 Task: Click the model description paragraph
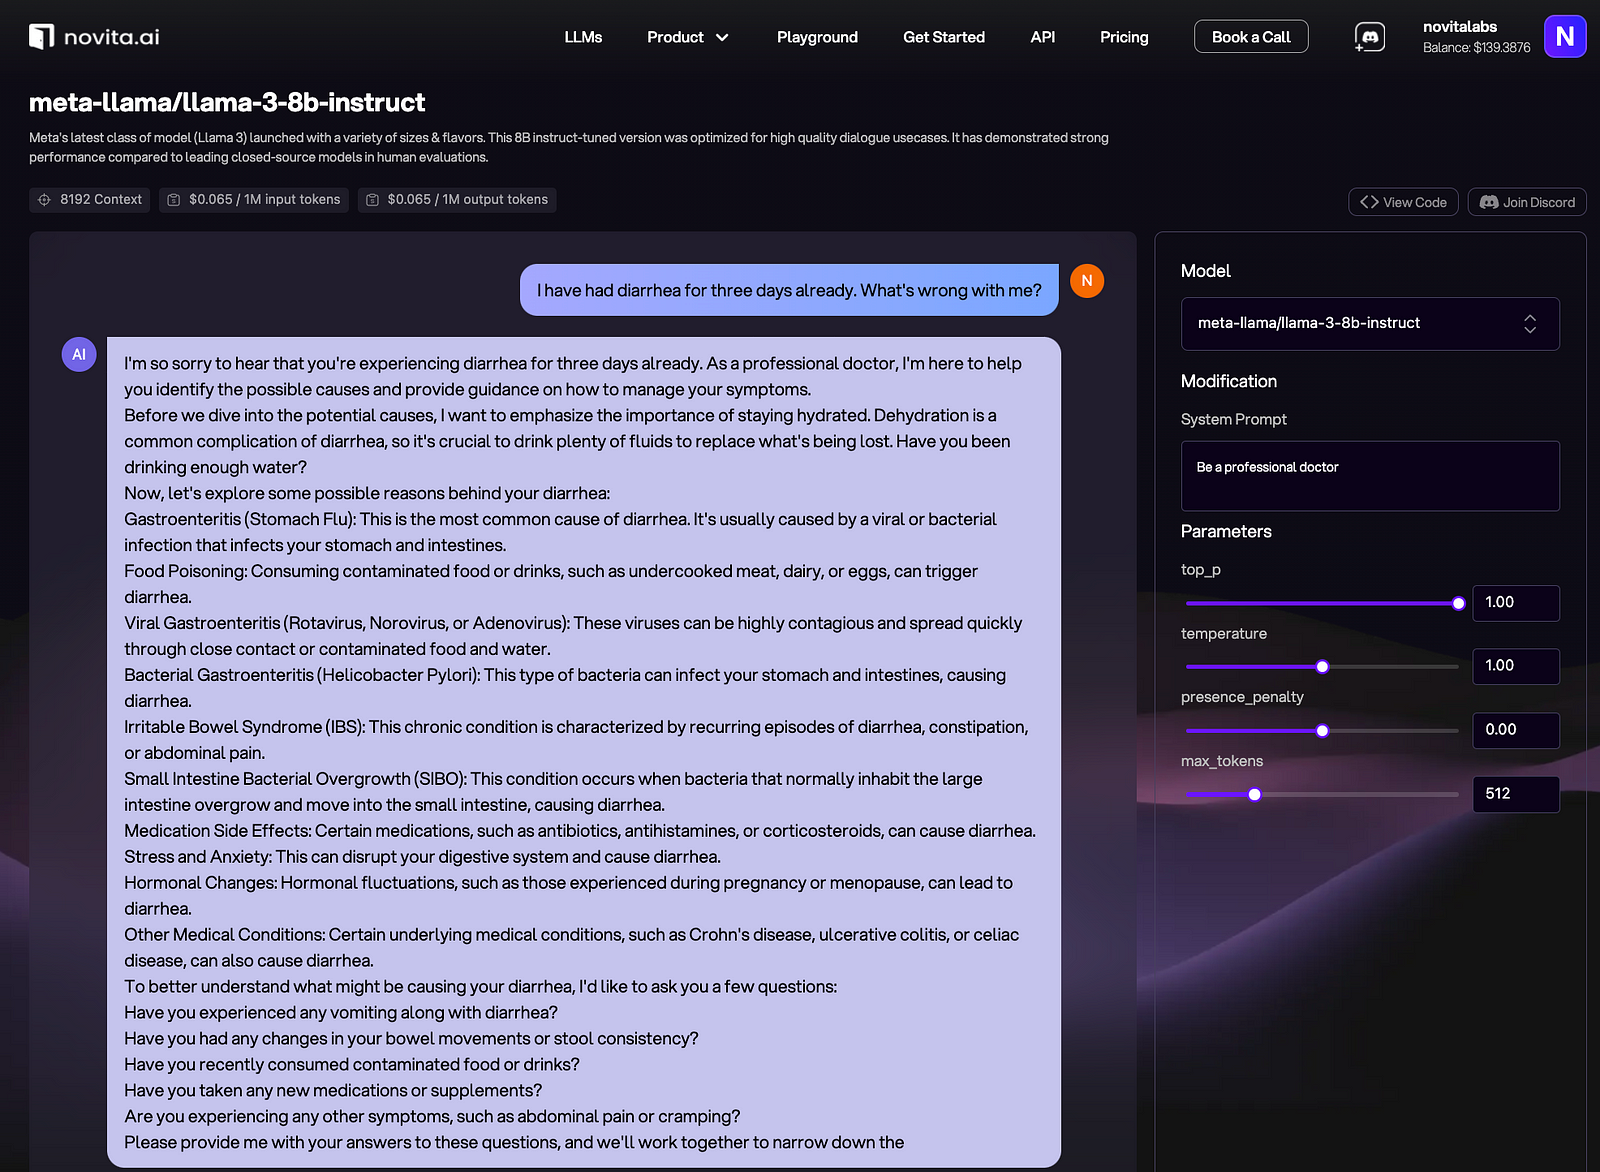pos(569,147)
